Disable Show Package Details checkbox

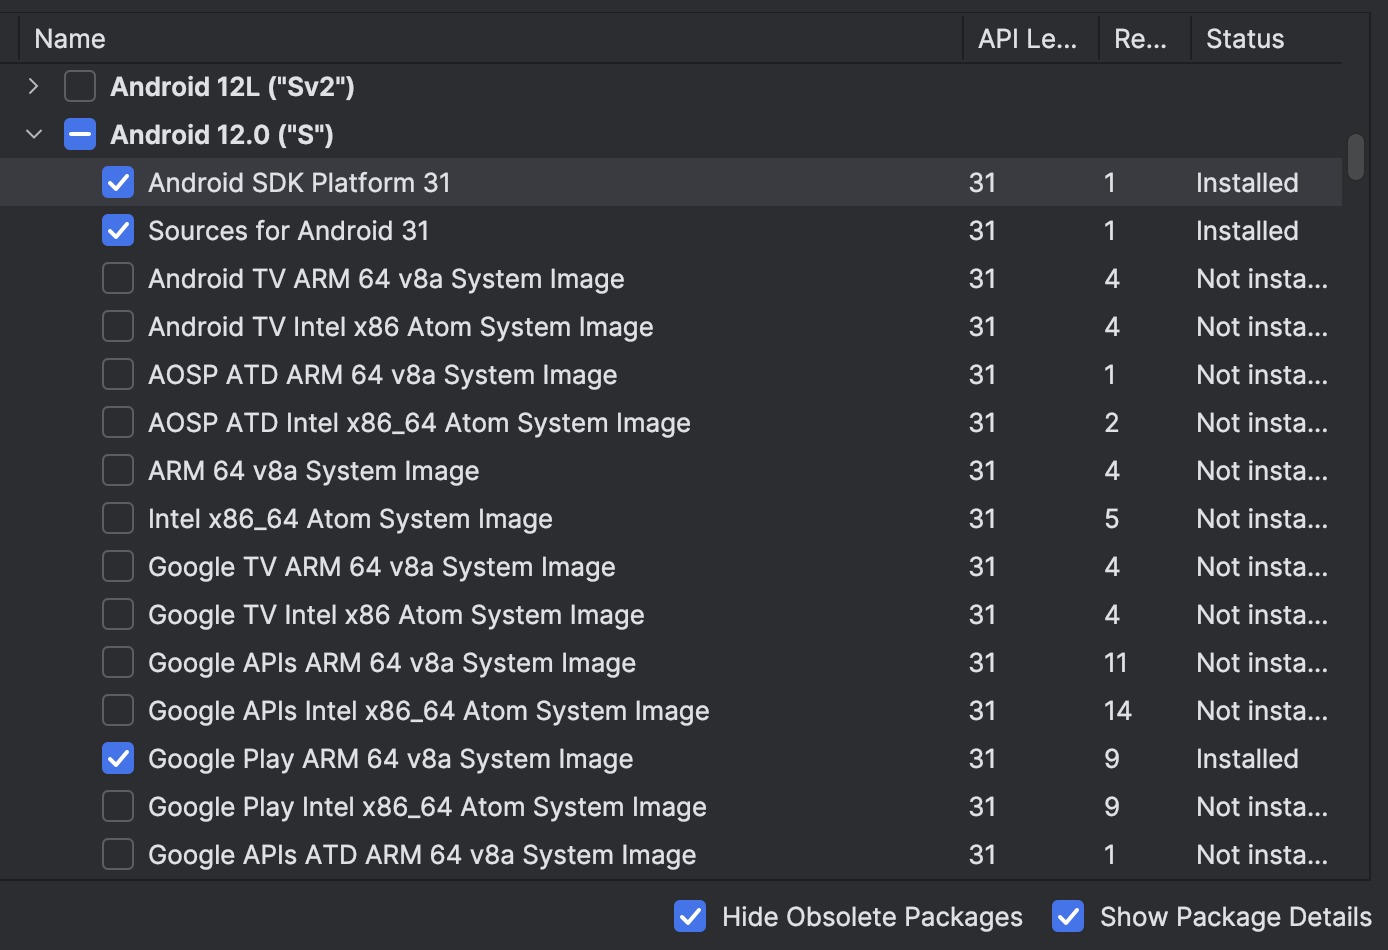coord(1068,917)
